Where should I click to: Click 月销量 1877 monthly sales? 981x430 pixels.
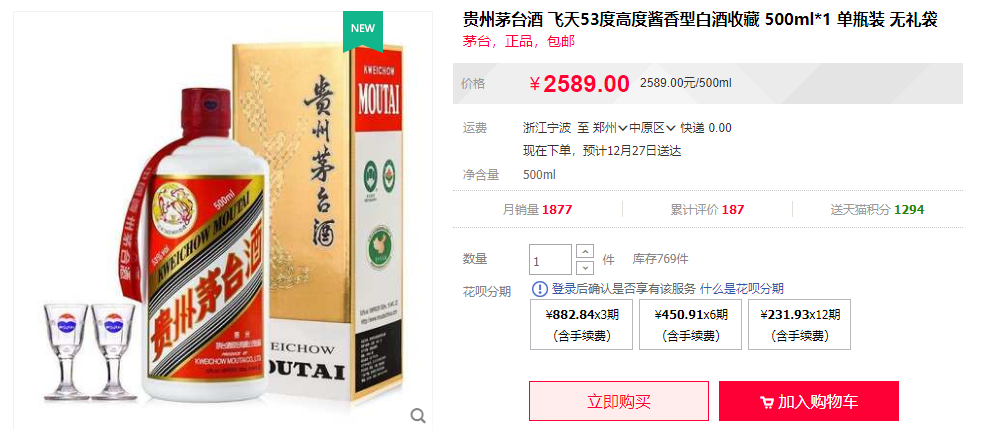coord(537,210)
